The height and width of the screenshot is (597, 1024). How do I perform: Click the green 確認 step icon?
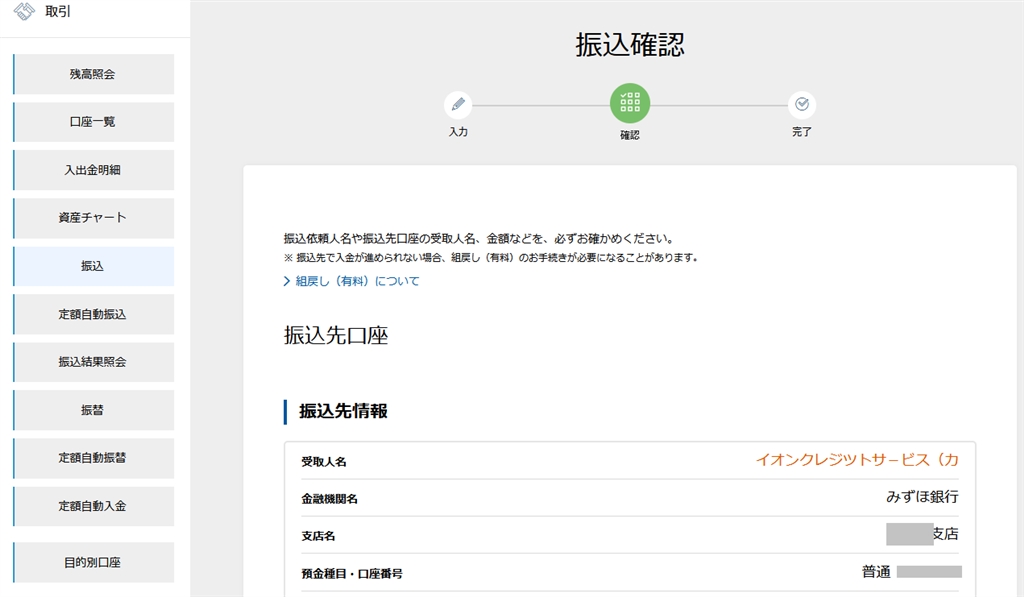[x=630, y=103]
